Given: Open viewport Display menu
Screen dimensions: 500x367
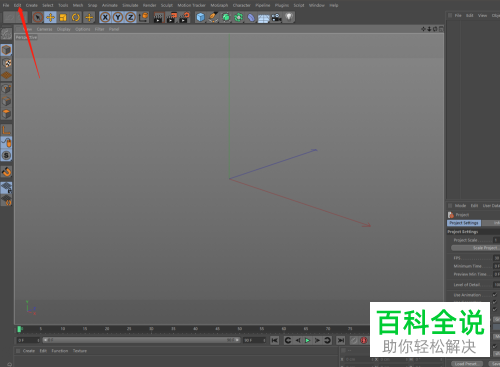Looking at the screenshot, I should point(64,29).
